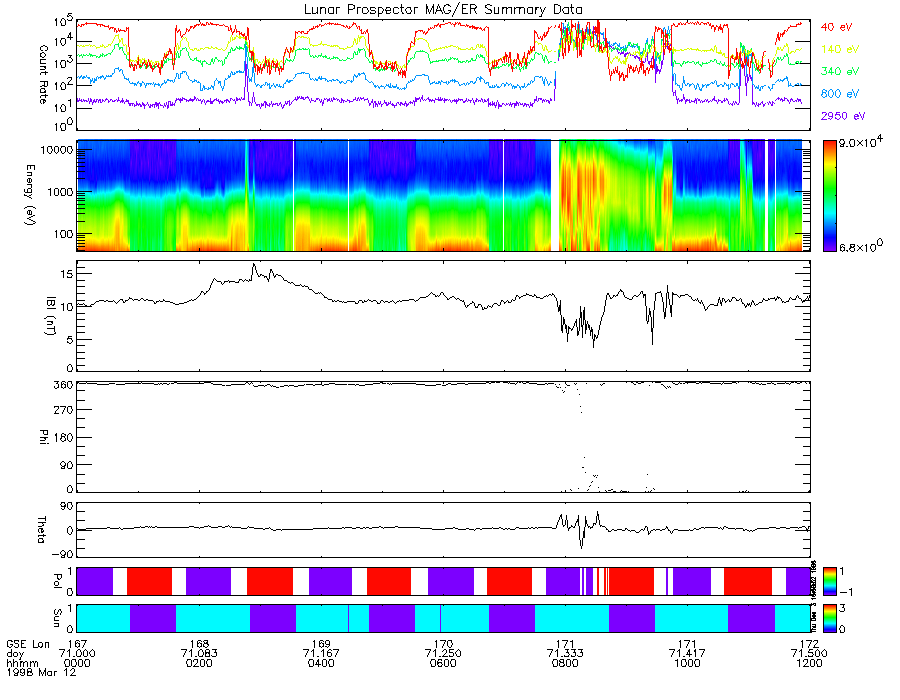Click the |B| peak near 0300

pos(253,266)
